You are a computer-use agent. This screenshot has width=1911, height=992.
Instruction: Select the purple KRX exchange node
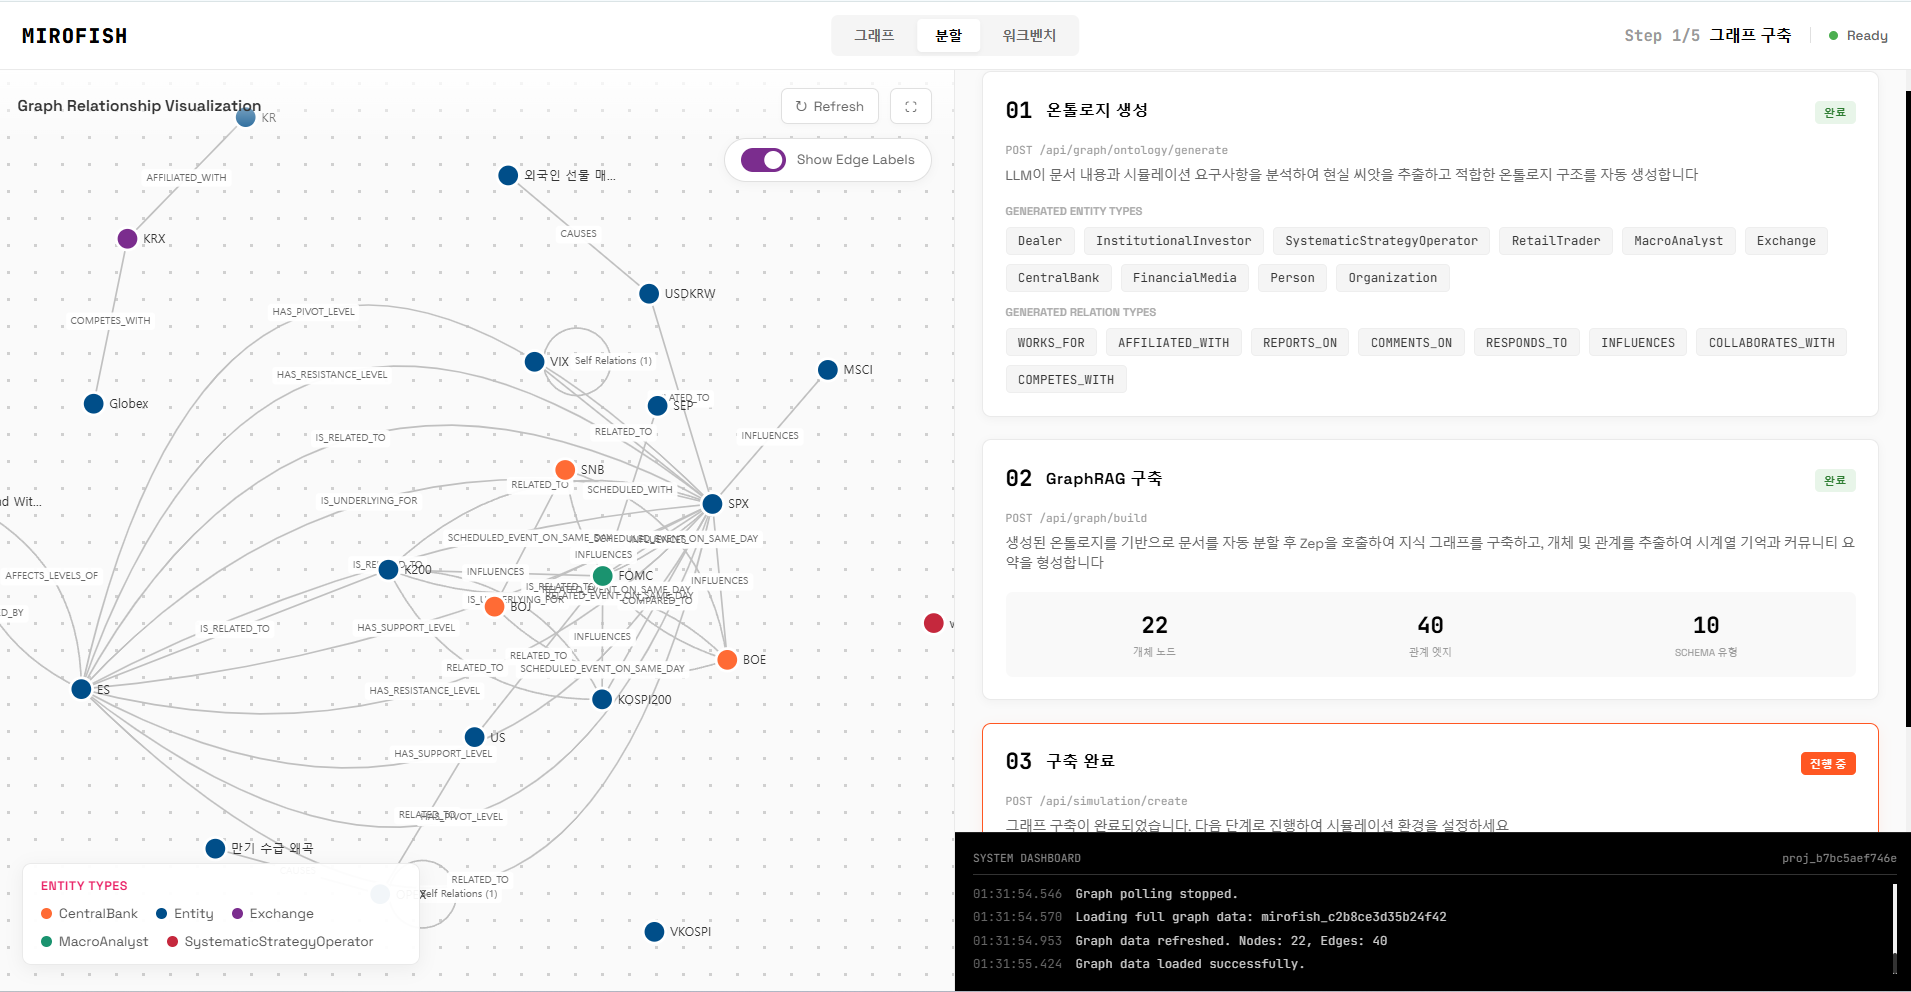127,239
